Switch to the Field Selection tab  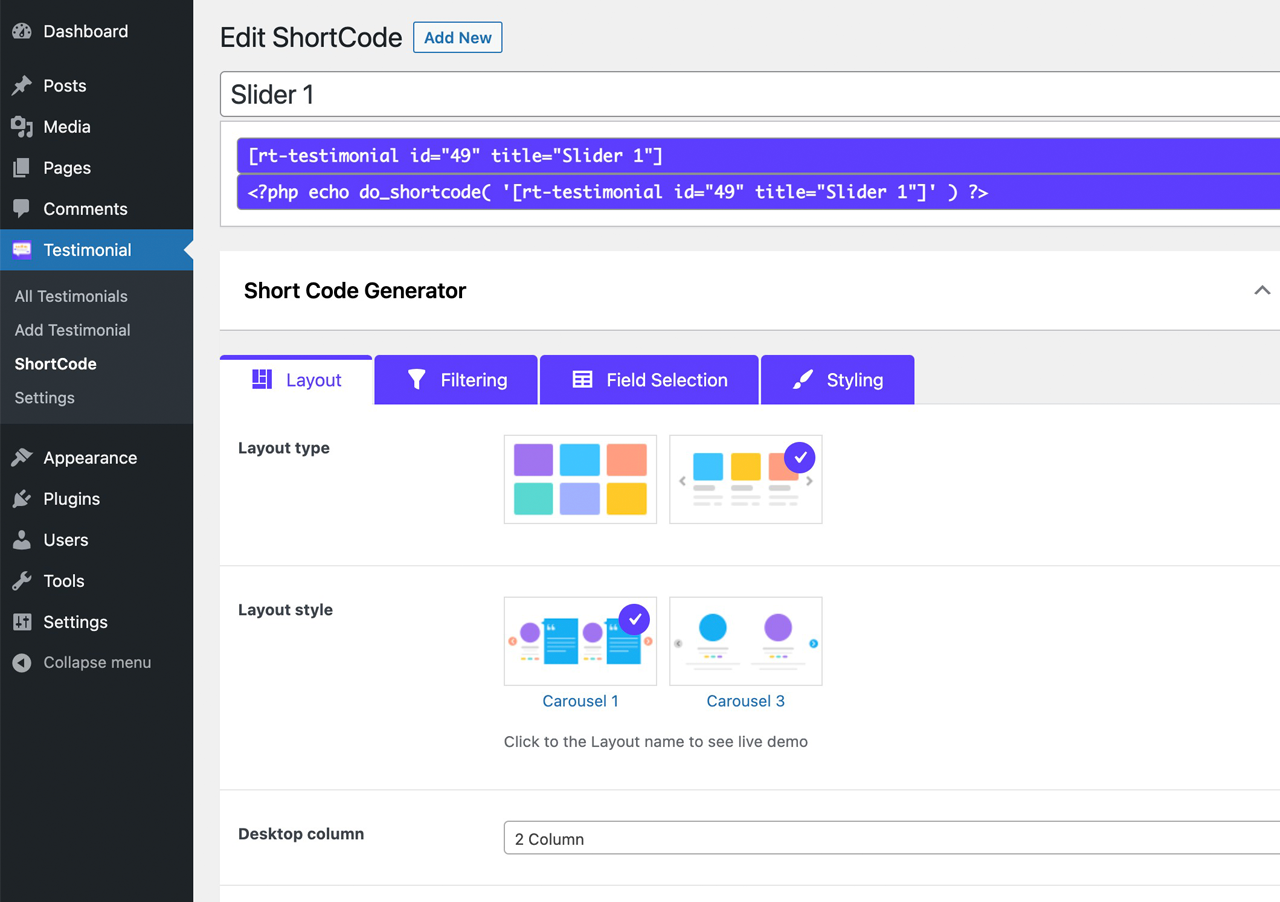(649, 380)
